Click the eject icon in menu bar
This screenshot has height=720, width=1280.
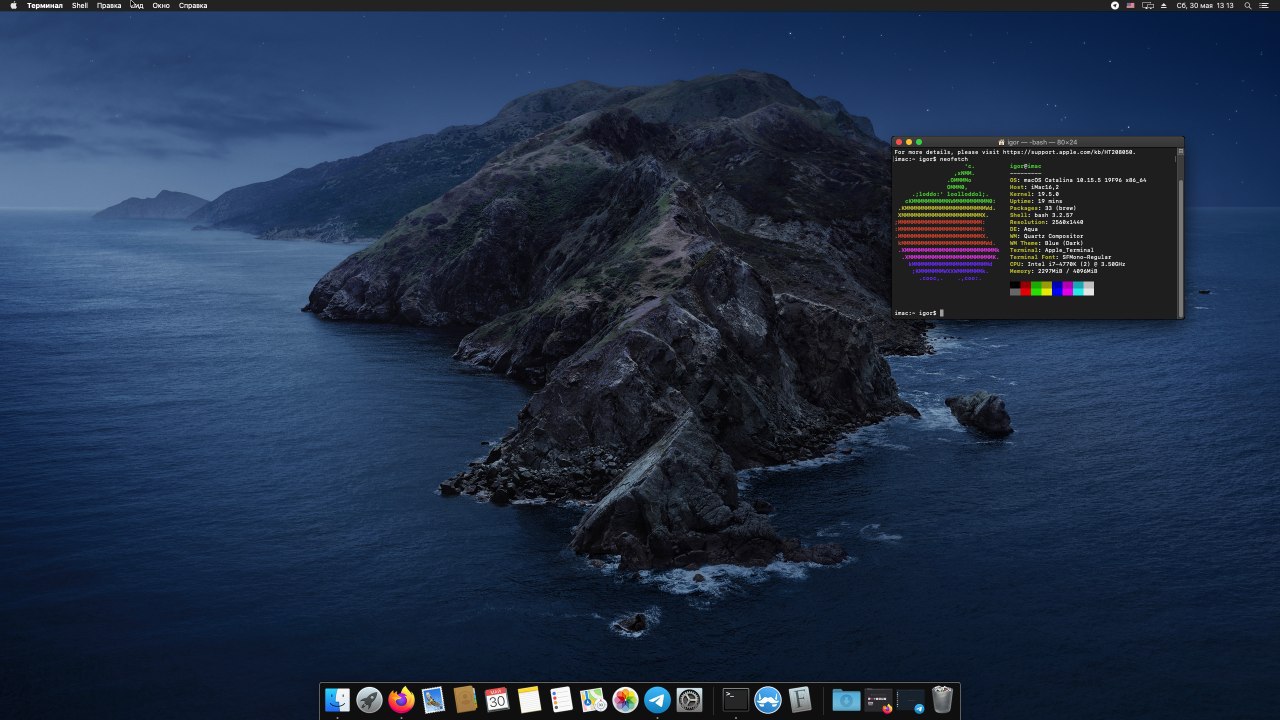1164,5
